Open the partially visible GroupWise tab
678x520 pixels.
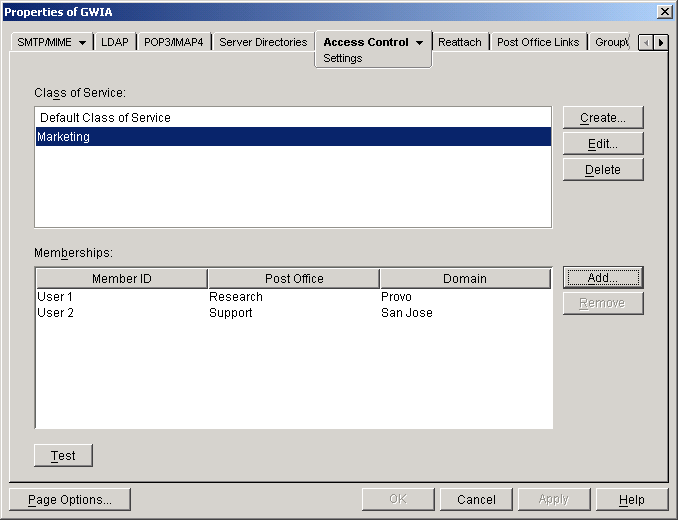click(x=611, y=42)
